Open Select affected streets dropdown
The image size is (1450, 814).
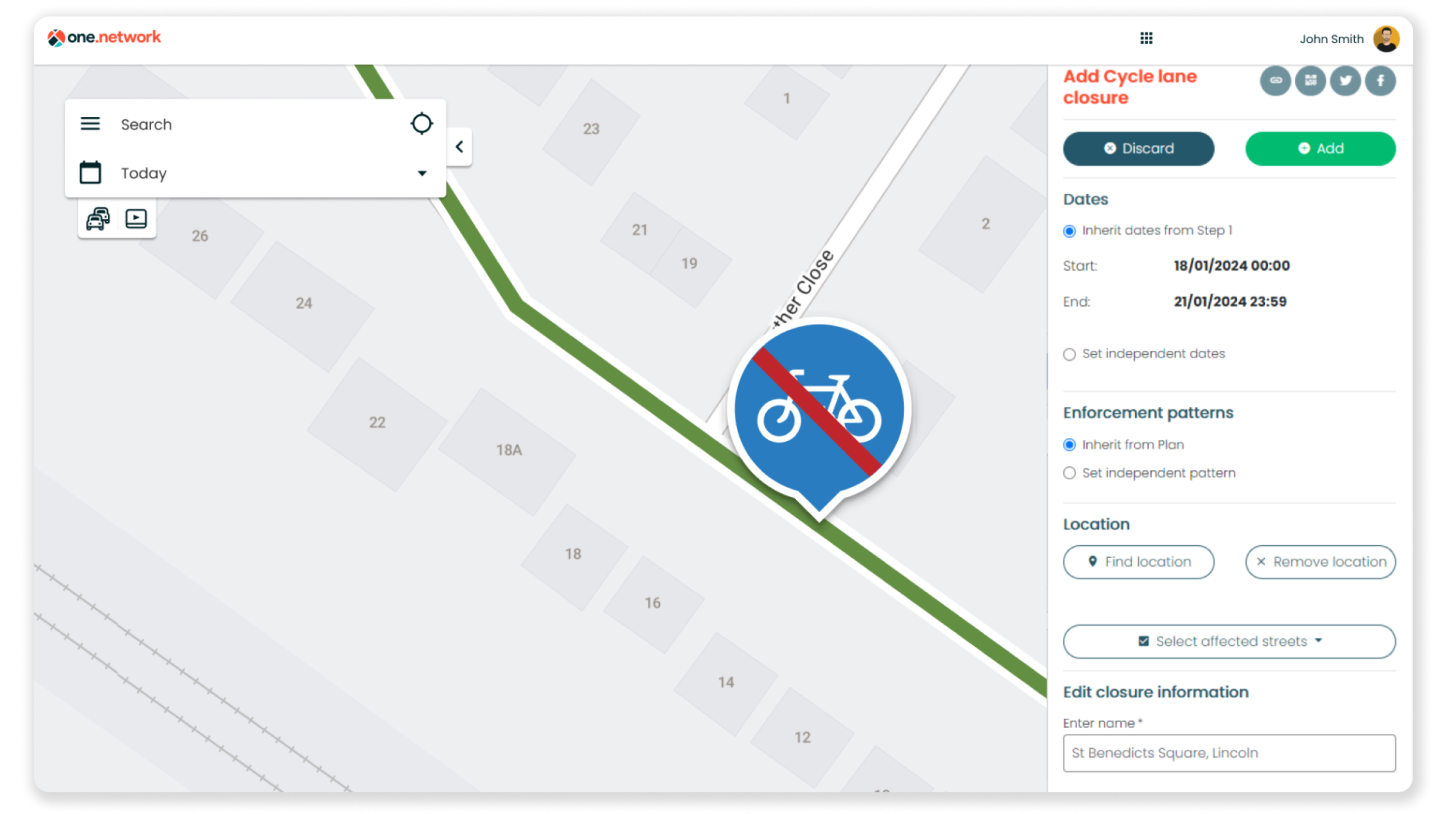(x=1229, y=642)
